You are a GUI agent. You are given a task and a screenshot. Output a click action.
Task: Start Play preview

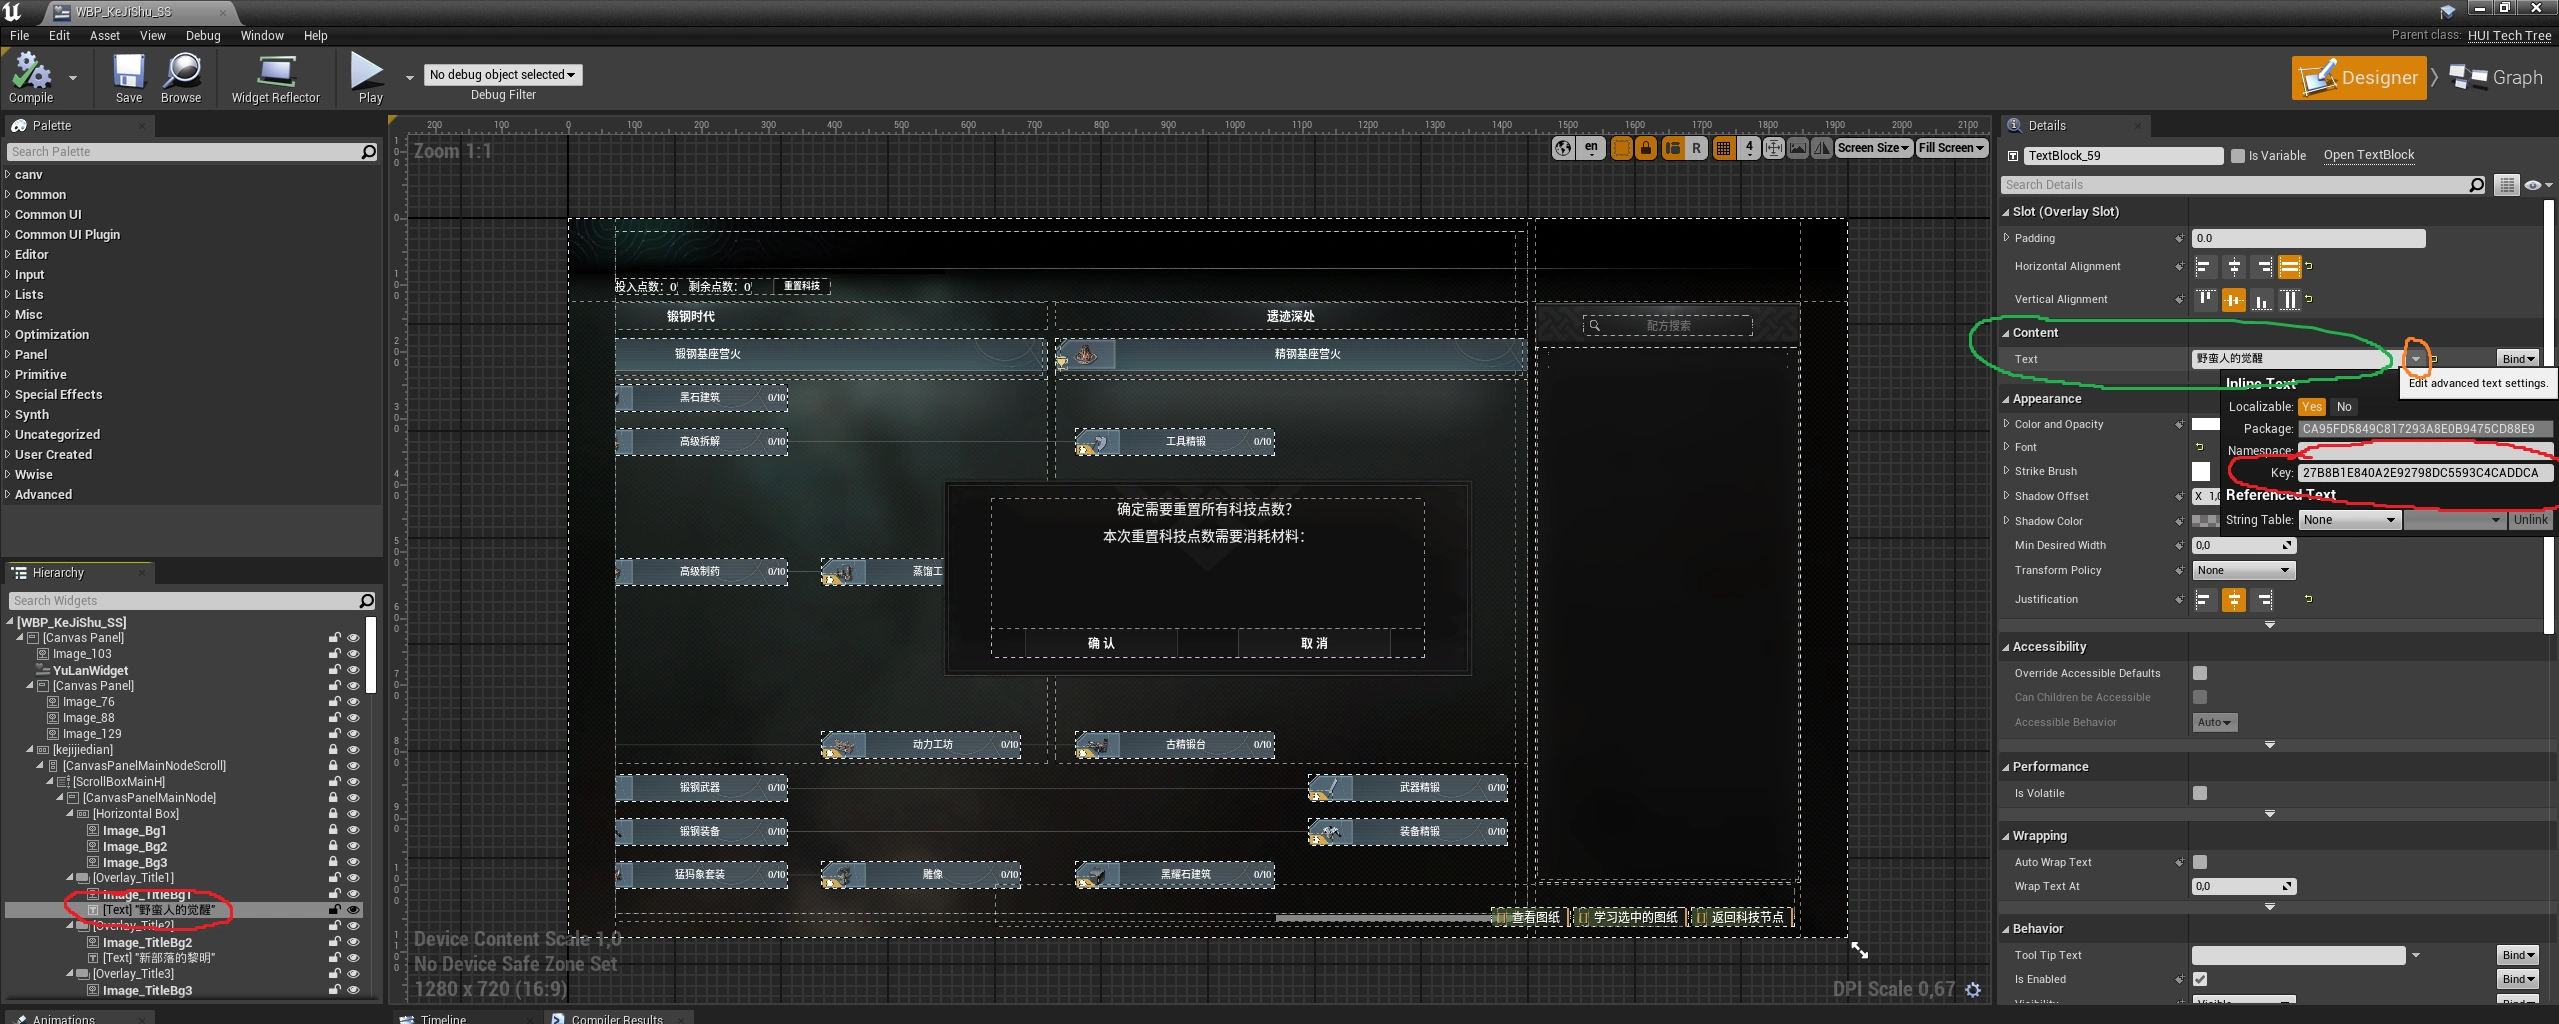click(x=369, y=78)
